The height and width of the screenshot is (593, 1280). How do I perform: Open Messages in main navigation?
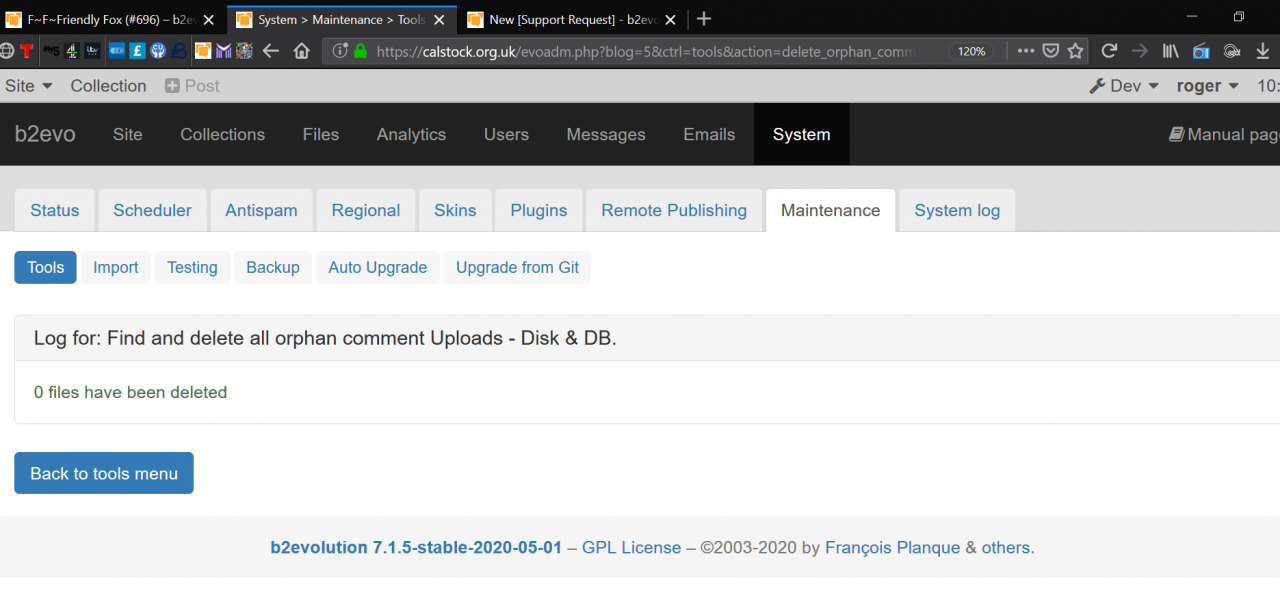point(606,134)
